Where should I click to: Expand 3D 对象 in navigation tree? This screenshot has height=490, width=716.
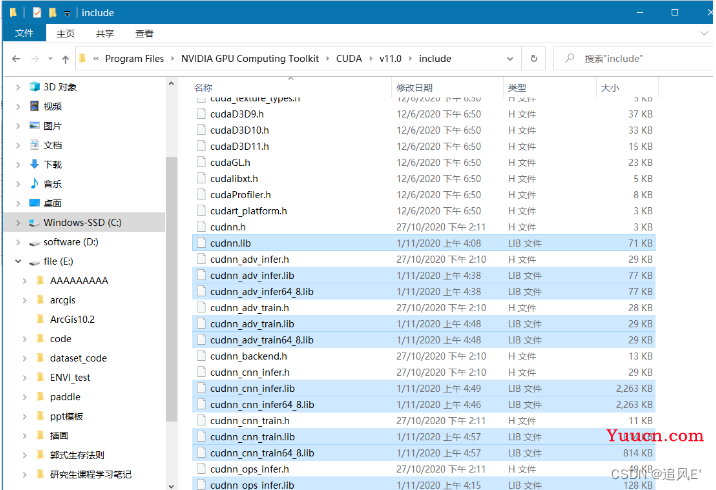coord(18,87)
